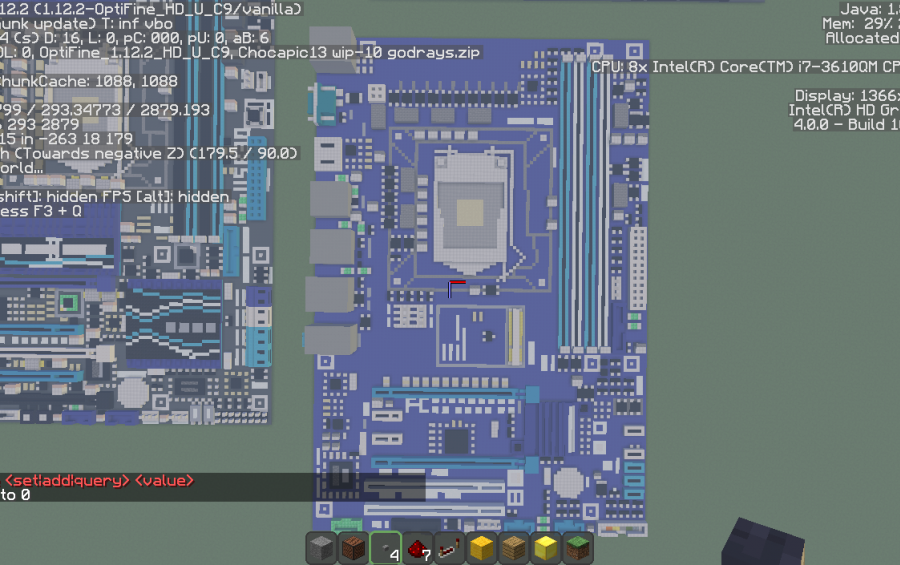
Task: Click the 'in -263 18 179' chunk line
Action: (x=67, y=139)
